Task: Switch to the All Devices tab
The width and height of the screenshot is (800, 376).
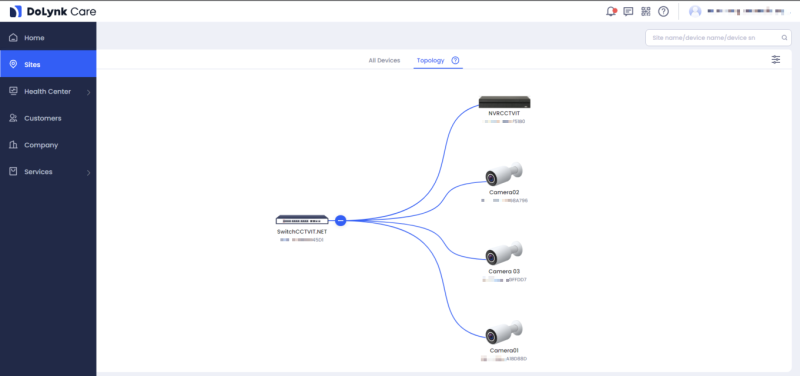Action: [x=384, y=60]
